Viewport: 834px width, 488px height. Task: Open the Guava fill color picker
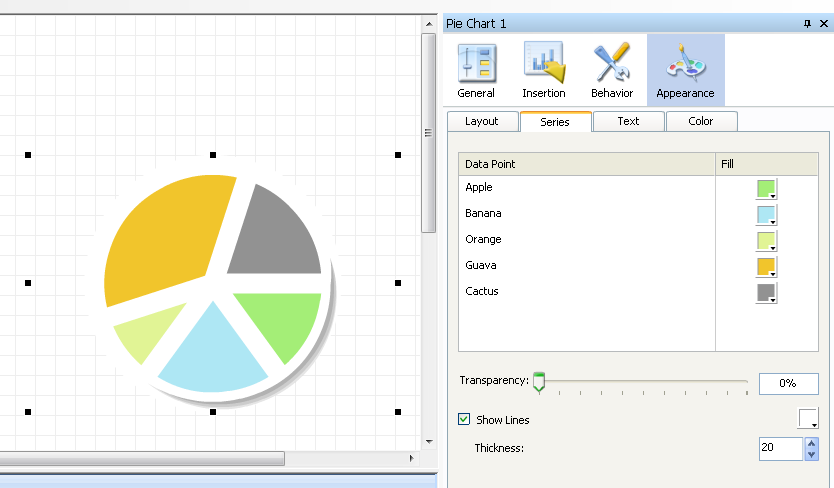(767, 267)
